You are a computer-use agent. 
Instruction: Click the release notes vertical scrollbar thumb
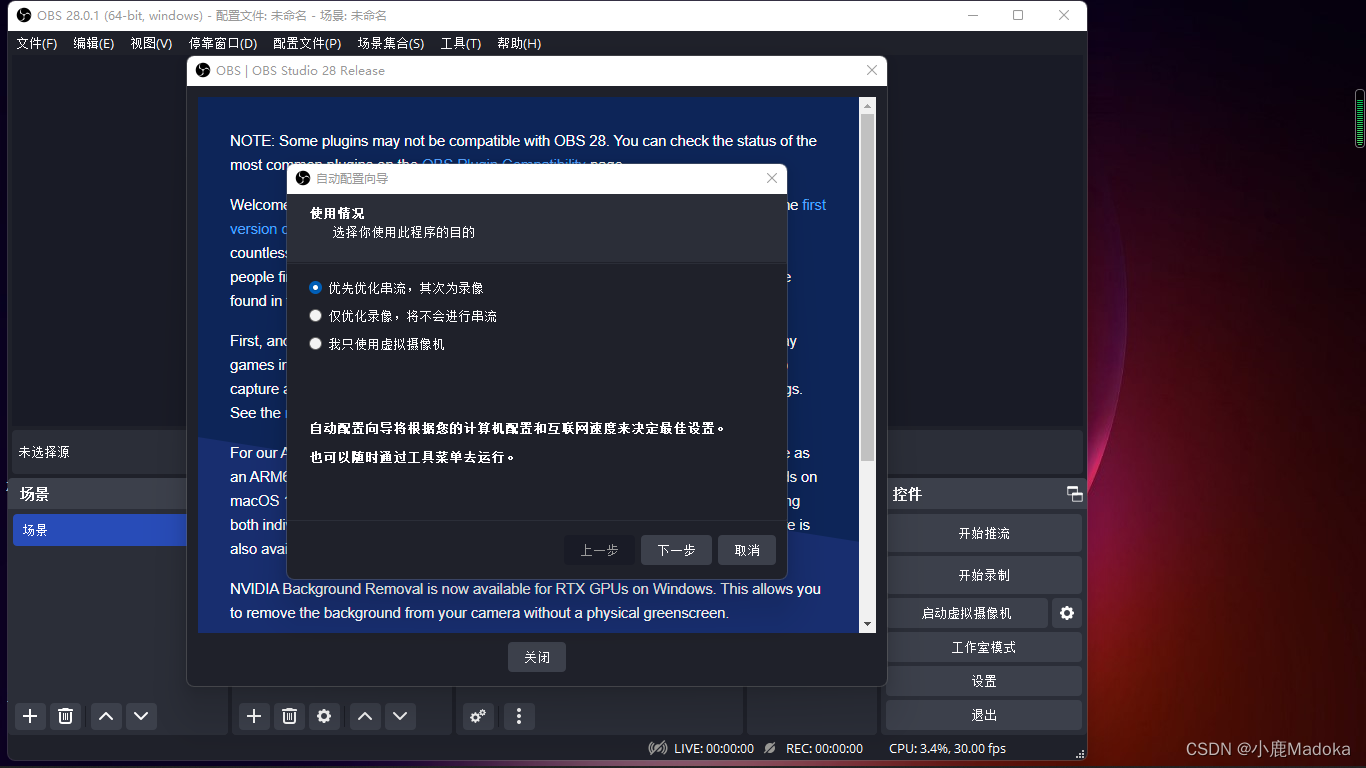point(867,288)
